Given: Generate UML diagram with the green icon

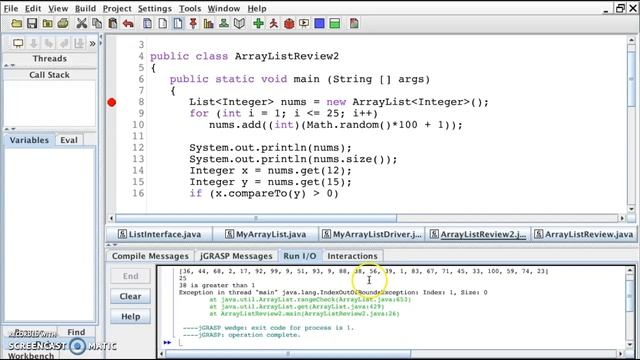Looking at the screenshot, I should (224, 24).
